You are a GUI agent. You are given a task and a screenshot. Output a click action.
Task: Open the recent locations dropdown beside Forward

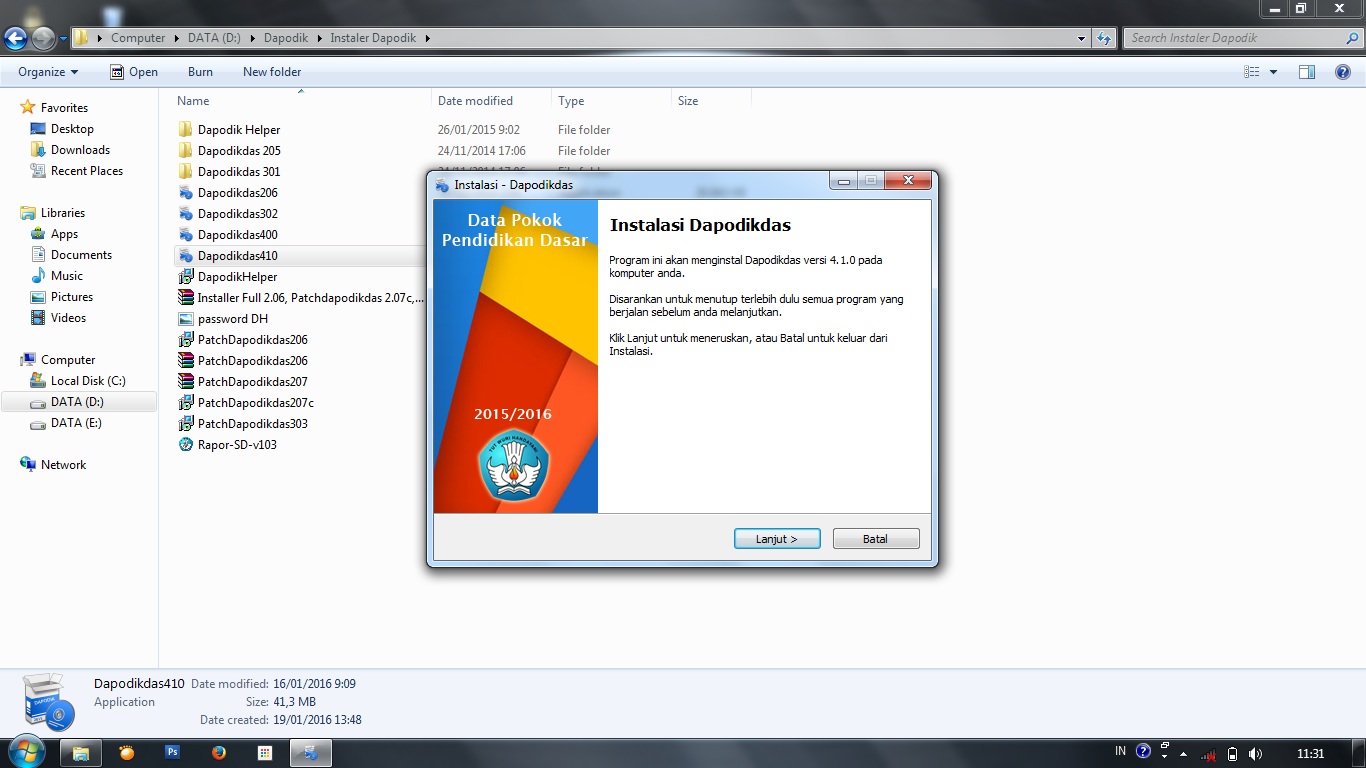tap(63, 39)
